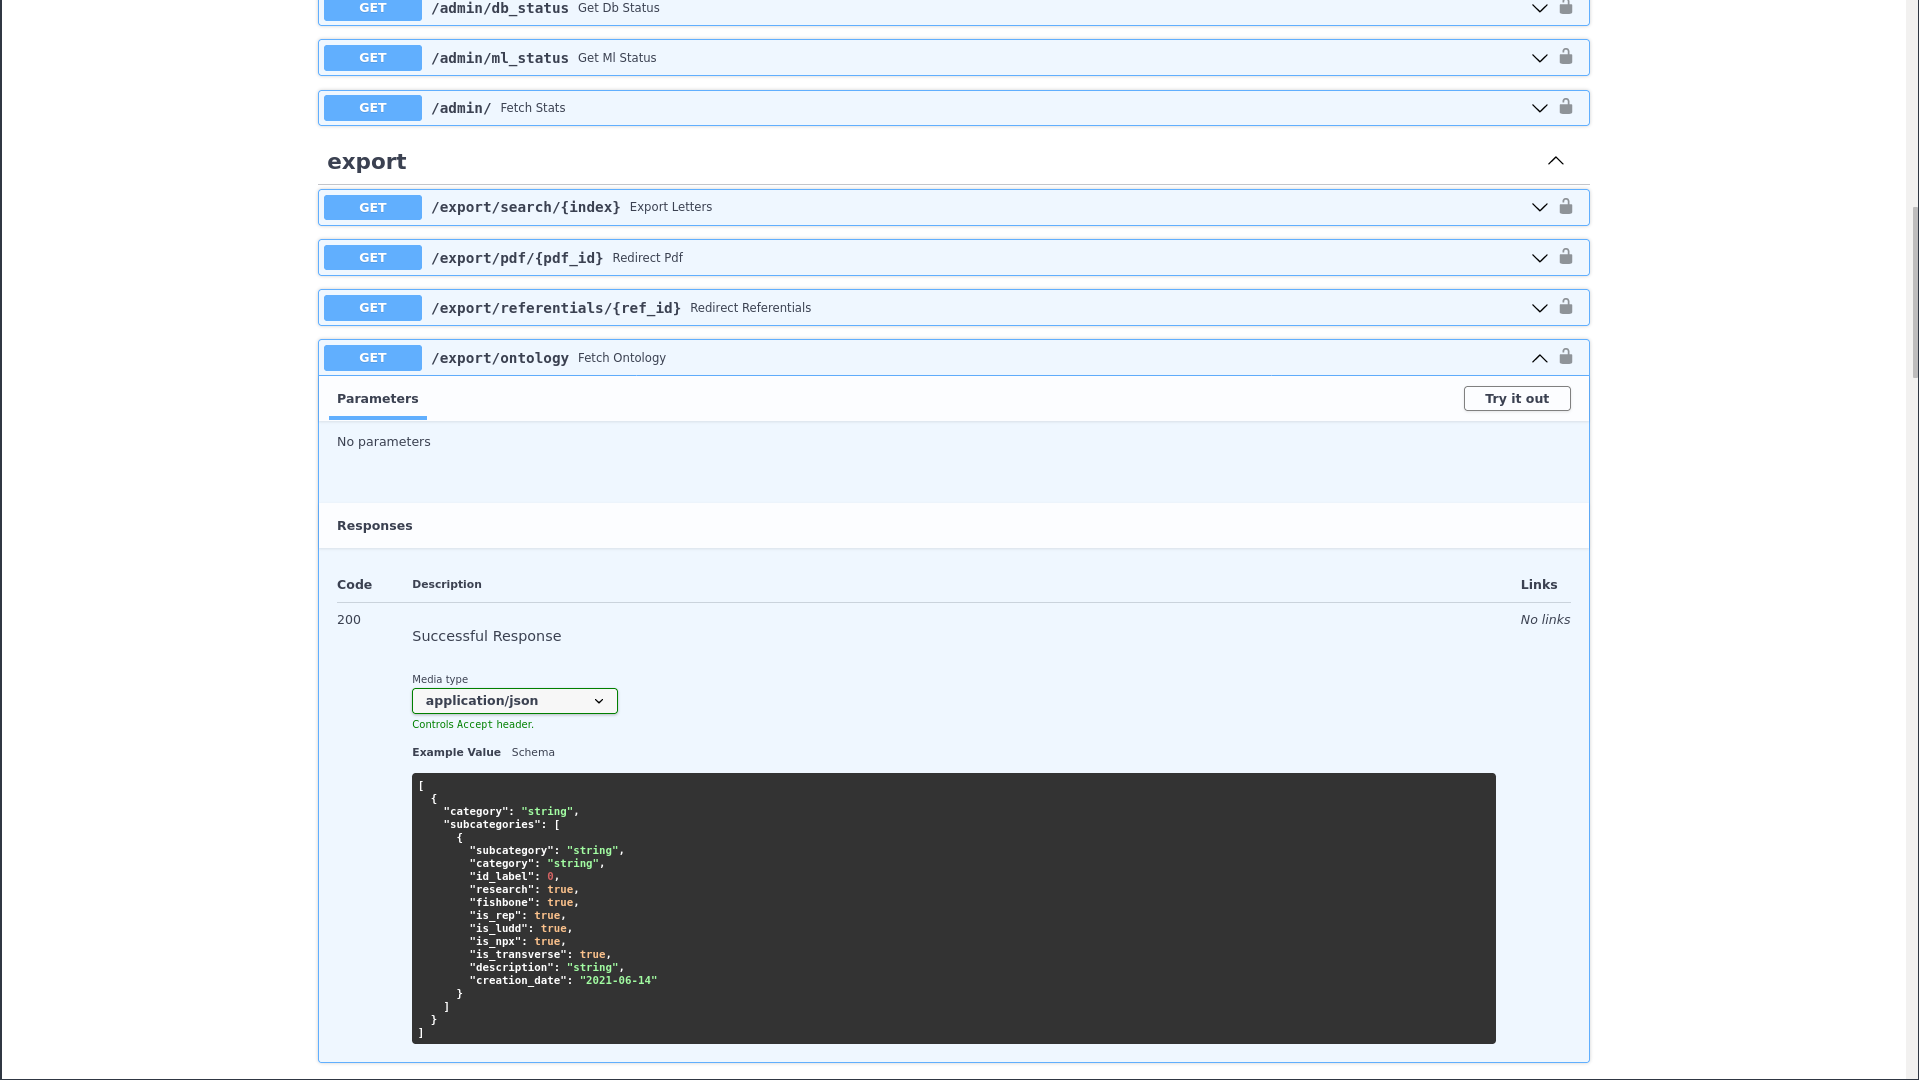The width and height of the screenshot is (1919, 1080).
Task: Click Try it out button
Action: pos(1517,398)
